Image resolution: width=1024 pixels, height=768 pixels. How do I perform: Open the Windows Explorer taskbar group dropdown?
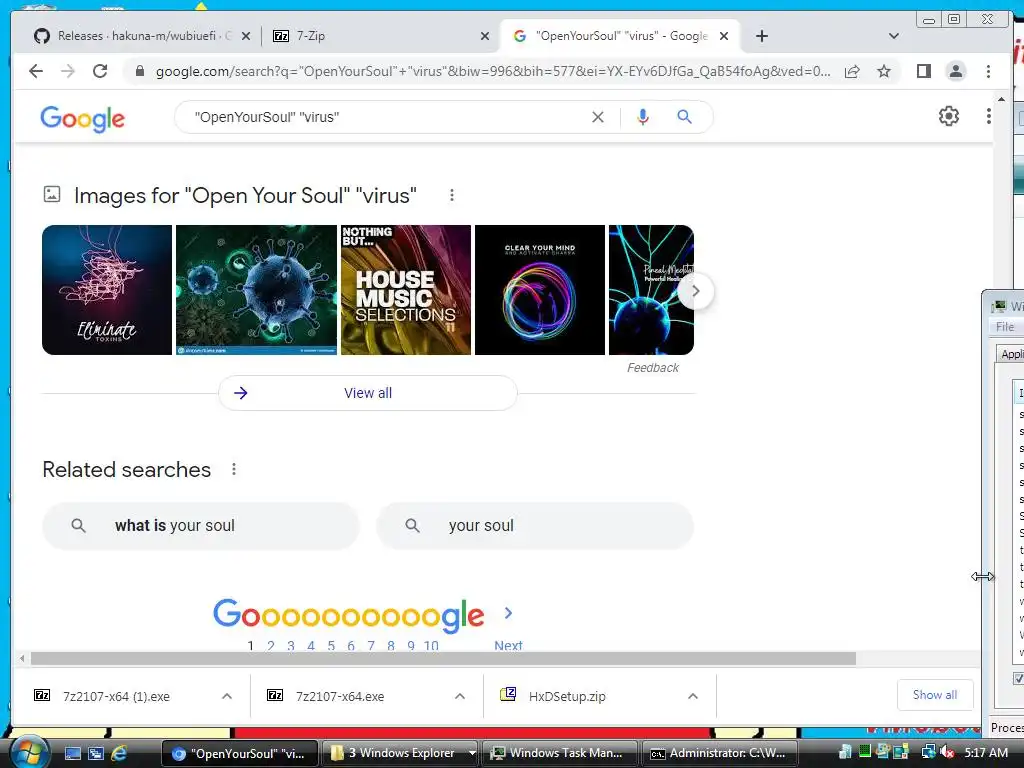pos(472,753)
